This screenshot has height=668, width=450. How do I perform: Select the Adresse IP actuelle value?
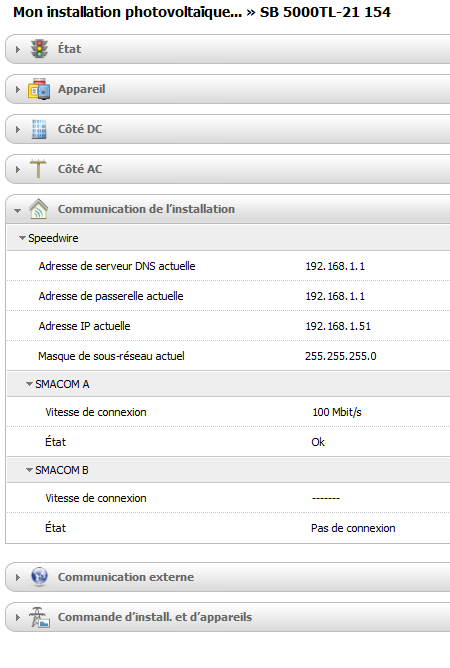(338, 326)
